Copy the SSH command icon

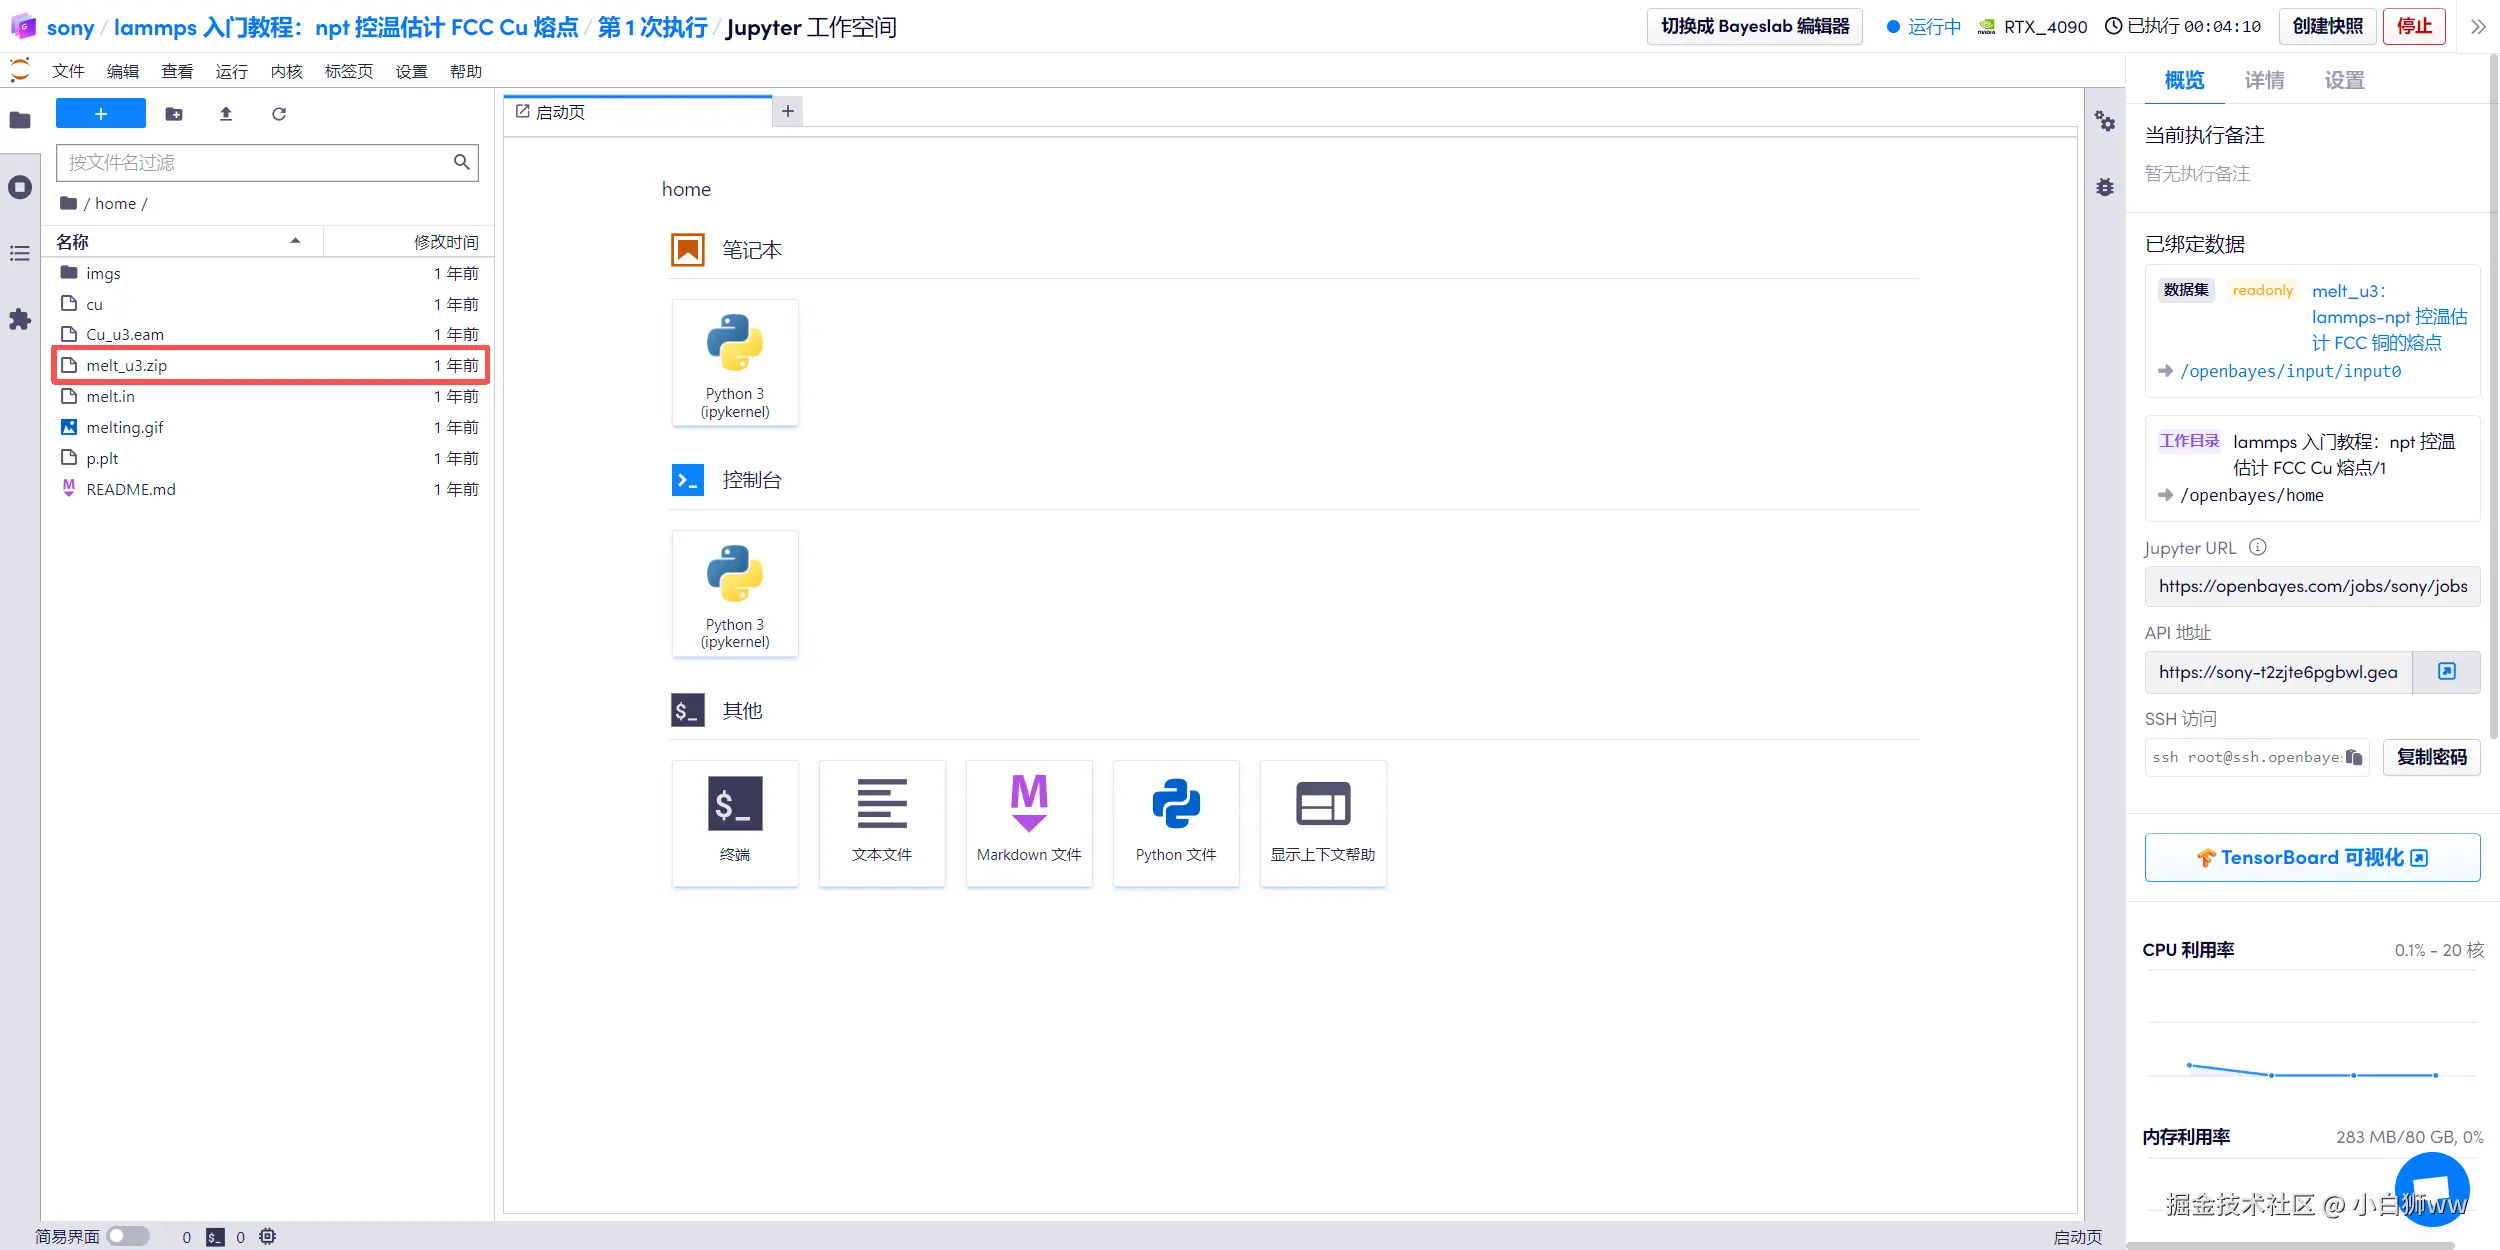tap(2354, 757)
